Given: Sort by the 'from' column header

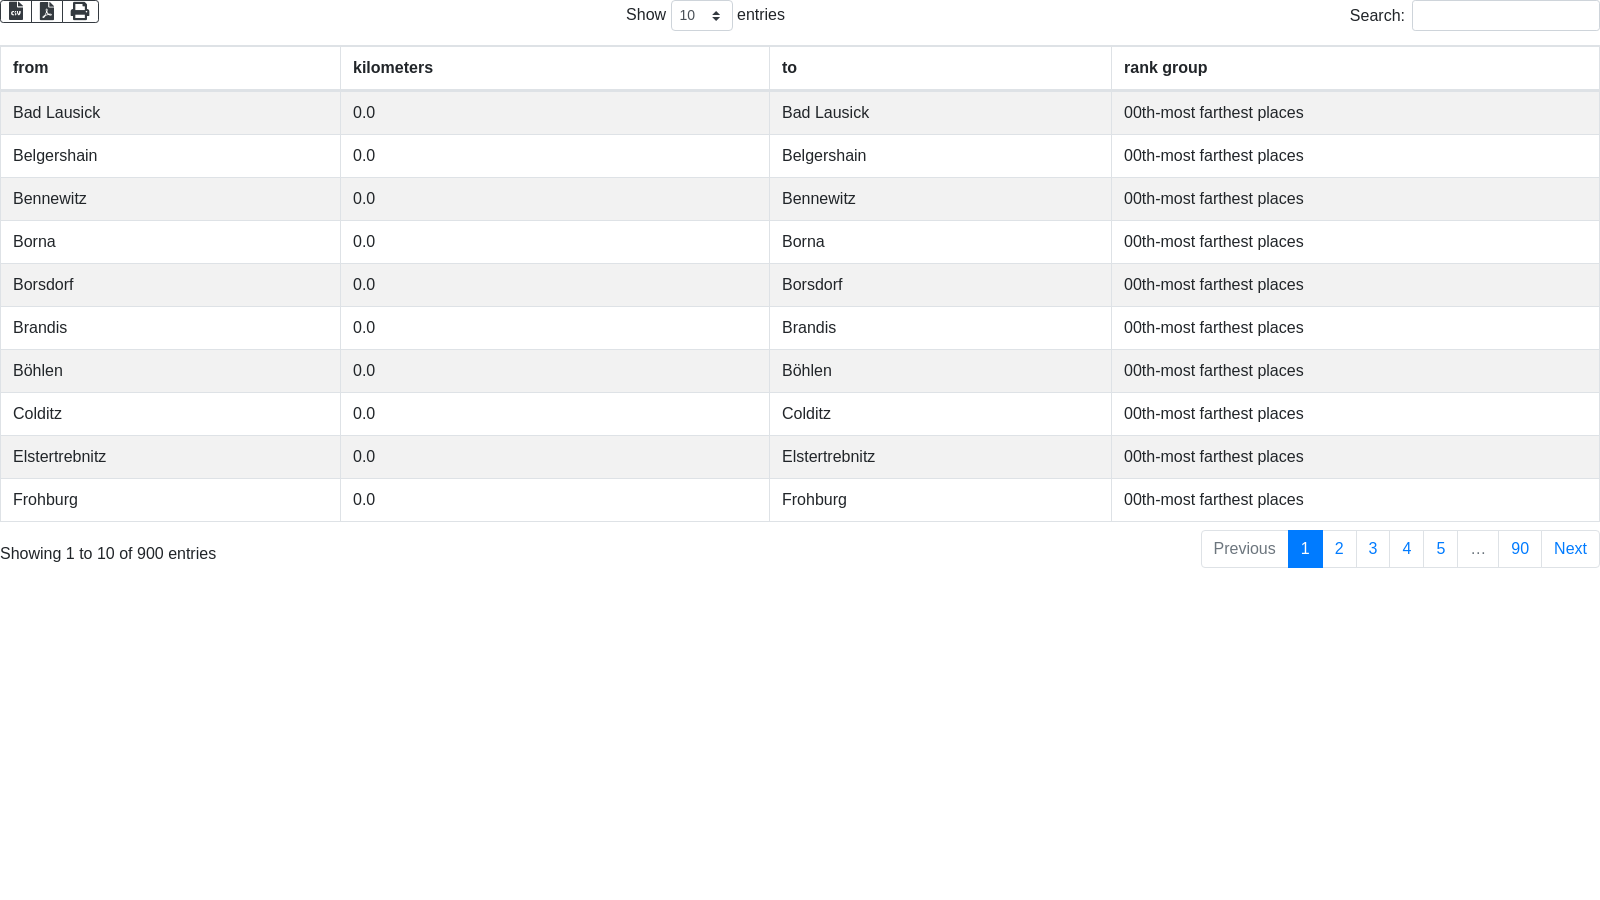Looking at the screenshot, I should click(31, 68).
